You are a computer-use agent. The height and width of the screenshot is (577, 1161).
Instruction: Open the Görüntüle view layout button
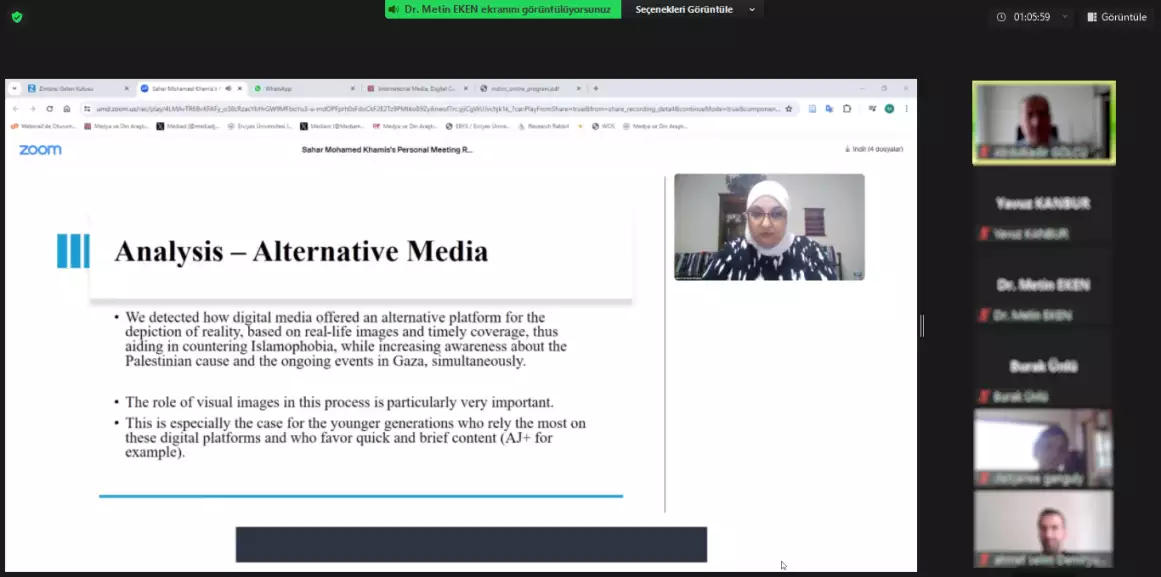1117,17
